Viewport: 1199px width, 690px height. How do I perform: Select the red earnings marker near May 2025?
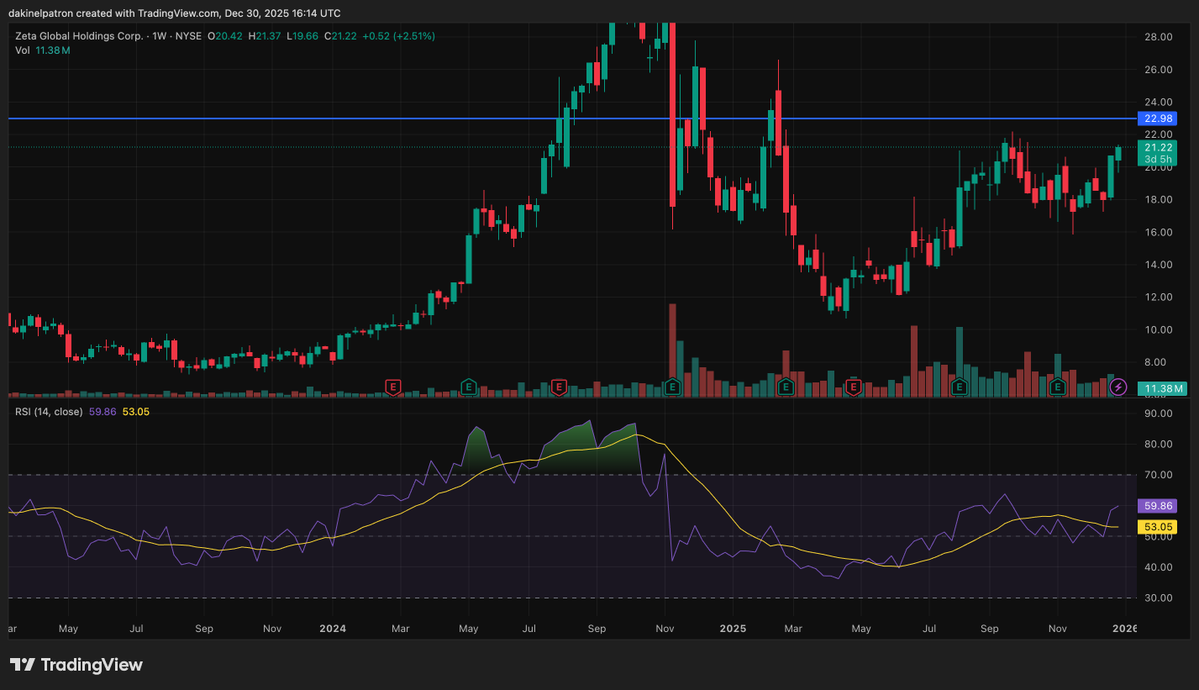pos(853,387)
